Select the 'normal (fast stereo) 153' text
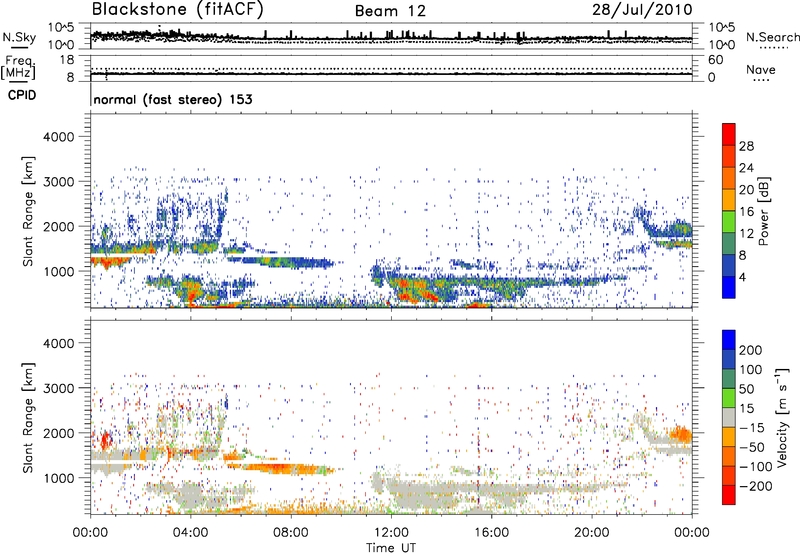This screenshot has width=800, height=554. click(173, 100)
